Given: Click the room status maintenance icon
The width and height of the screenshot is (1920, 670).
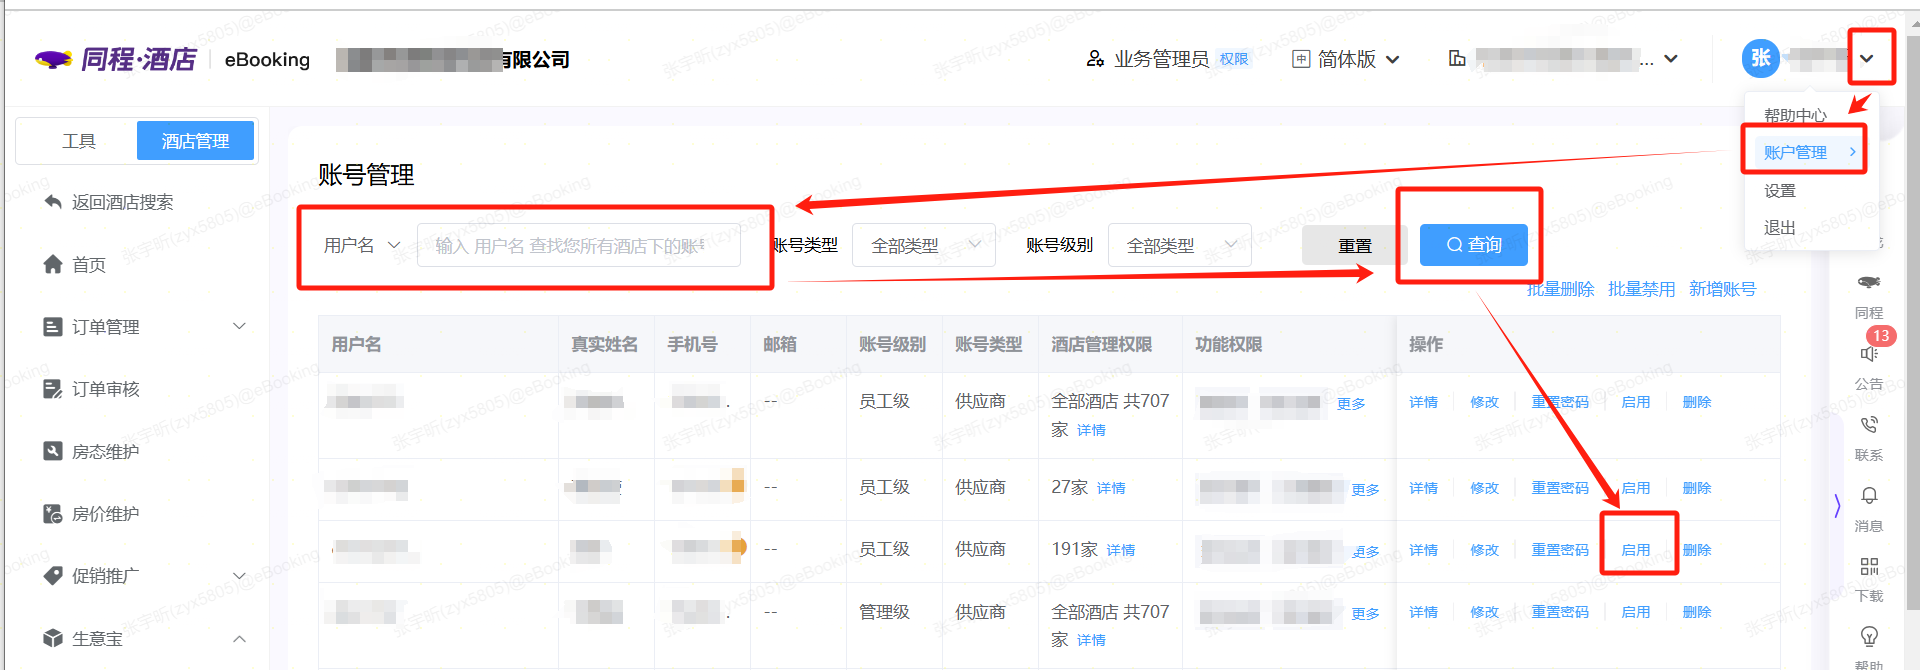Looking at the screenshot, I should tap(53, 451).
